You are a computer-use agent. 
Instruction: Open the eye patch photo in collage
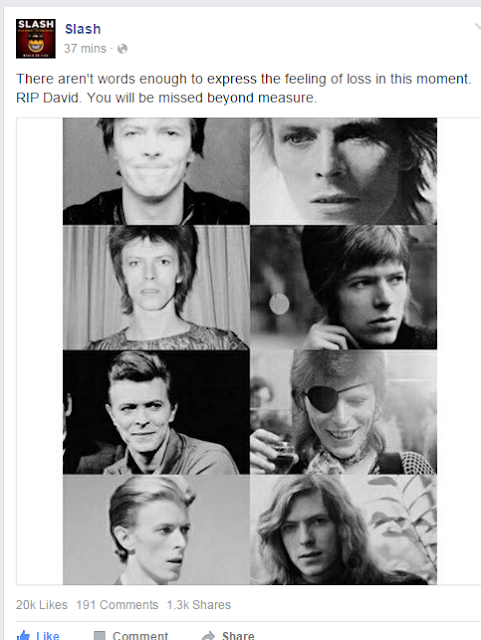coord(343,412)
